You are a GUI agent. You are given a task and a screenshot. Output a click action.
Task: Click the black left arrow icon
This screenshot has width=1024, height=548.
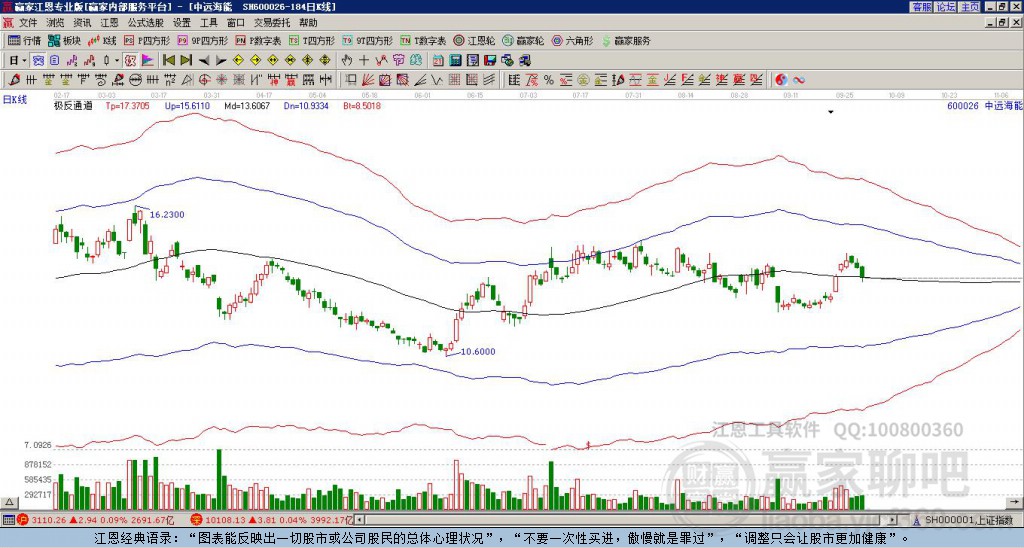(x=204, y=61)
